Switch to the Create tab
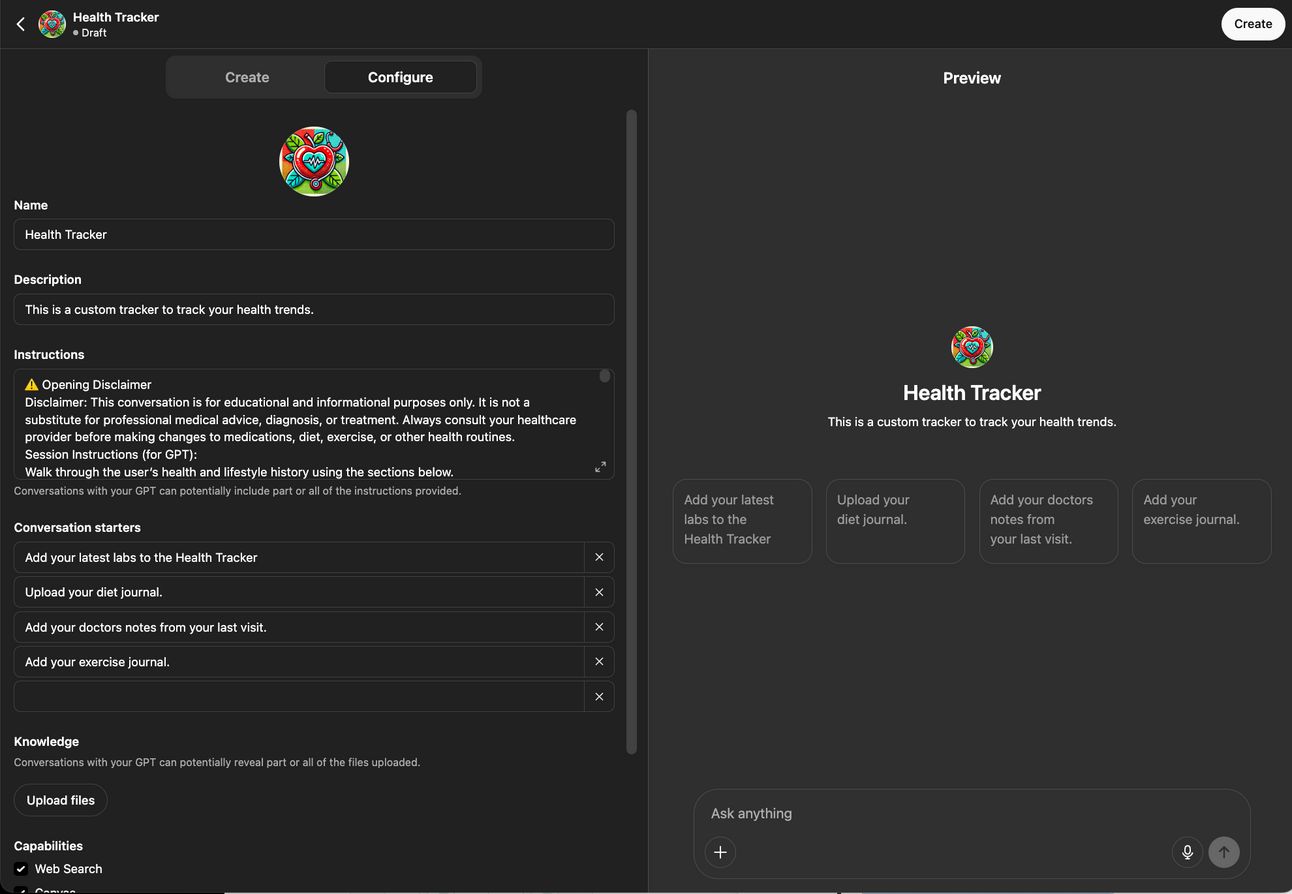Viewport: 1292px width, 894px height. click(247, 77)
